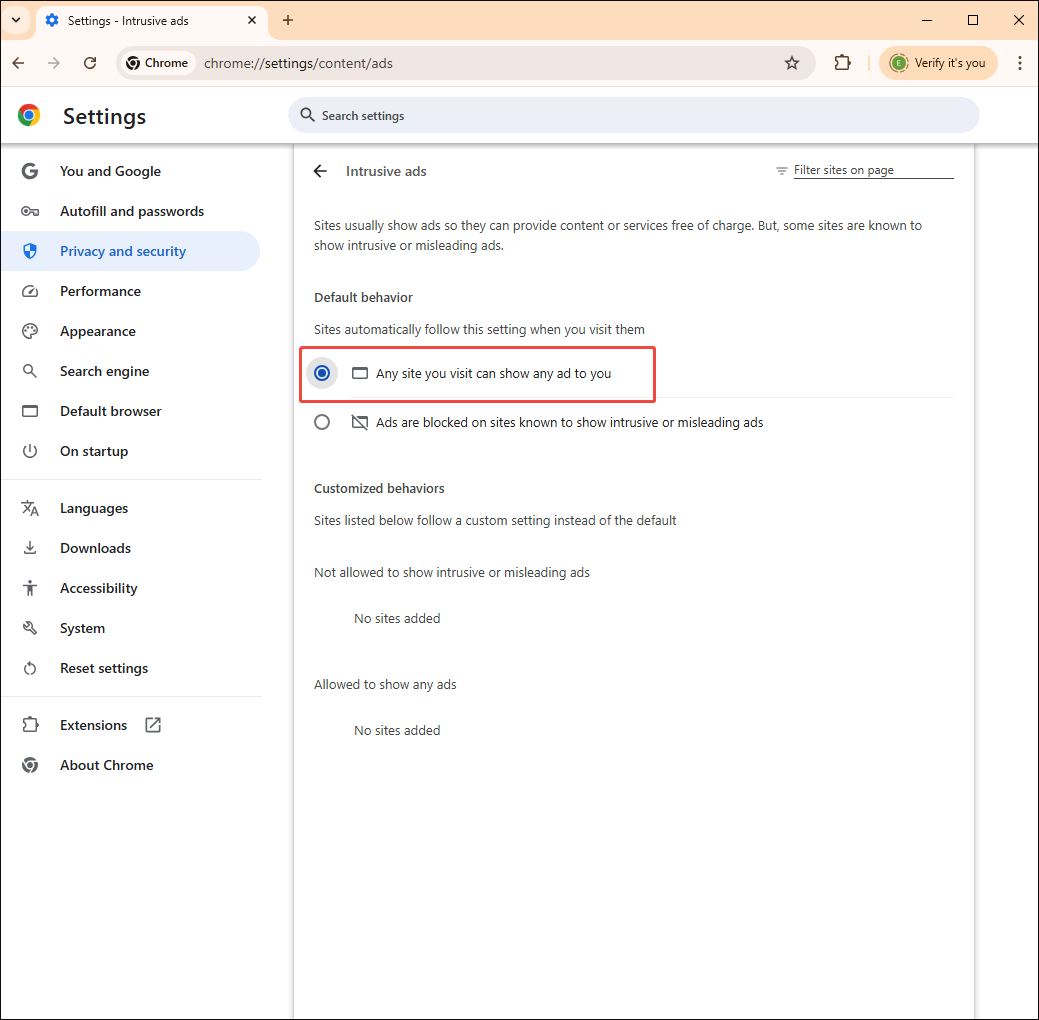Click inside the Search settings field
The height and width of the screenshot is (1020, 1039).
[x=635, y=115]
